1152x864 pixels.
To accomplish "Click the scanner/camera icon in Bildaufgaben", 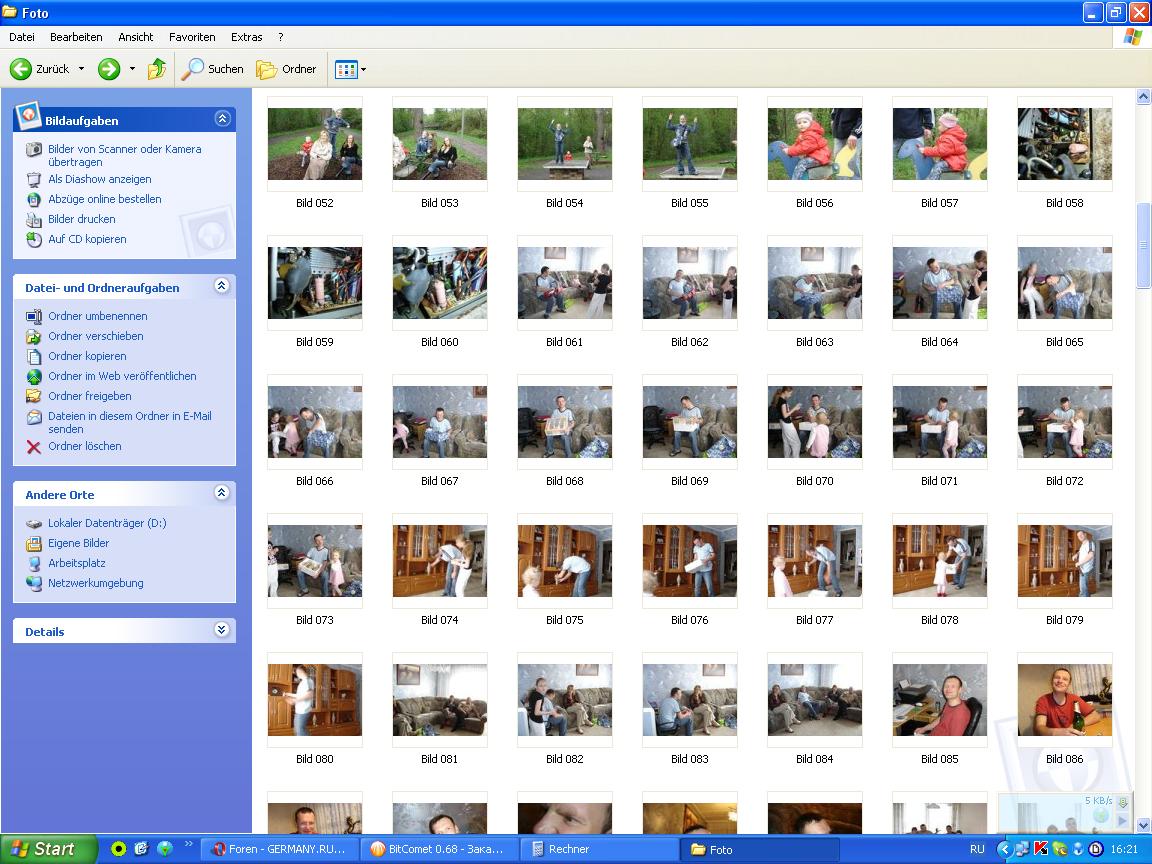I will coord(34,150).
